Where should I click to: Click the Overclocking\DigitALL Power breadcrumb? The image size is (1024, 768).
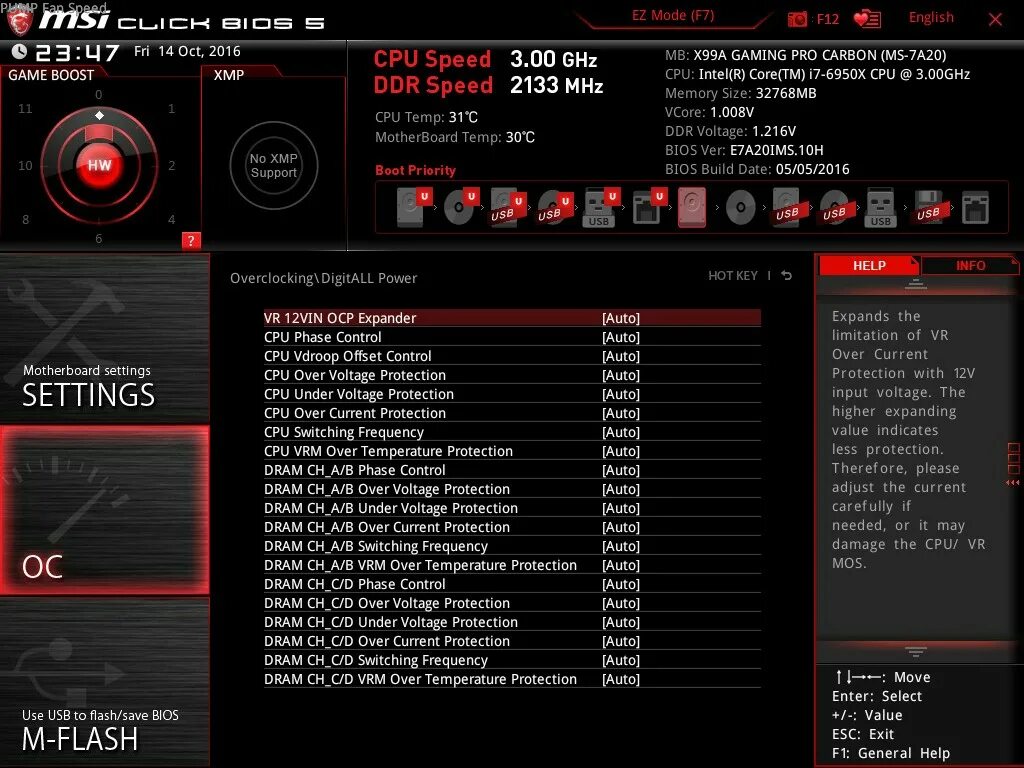323,278
